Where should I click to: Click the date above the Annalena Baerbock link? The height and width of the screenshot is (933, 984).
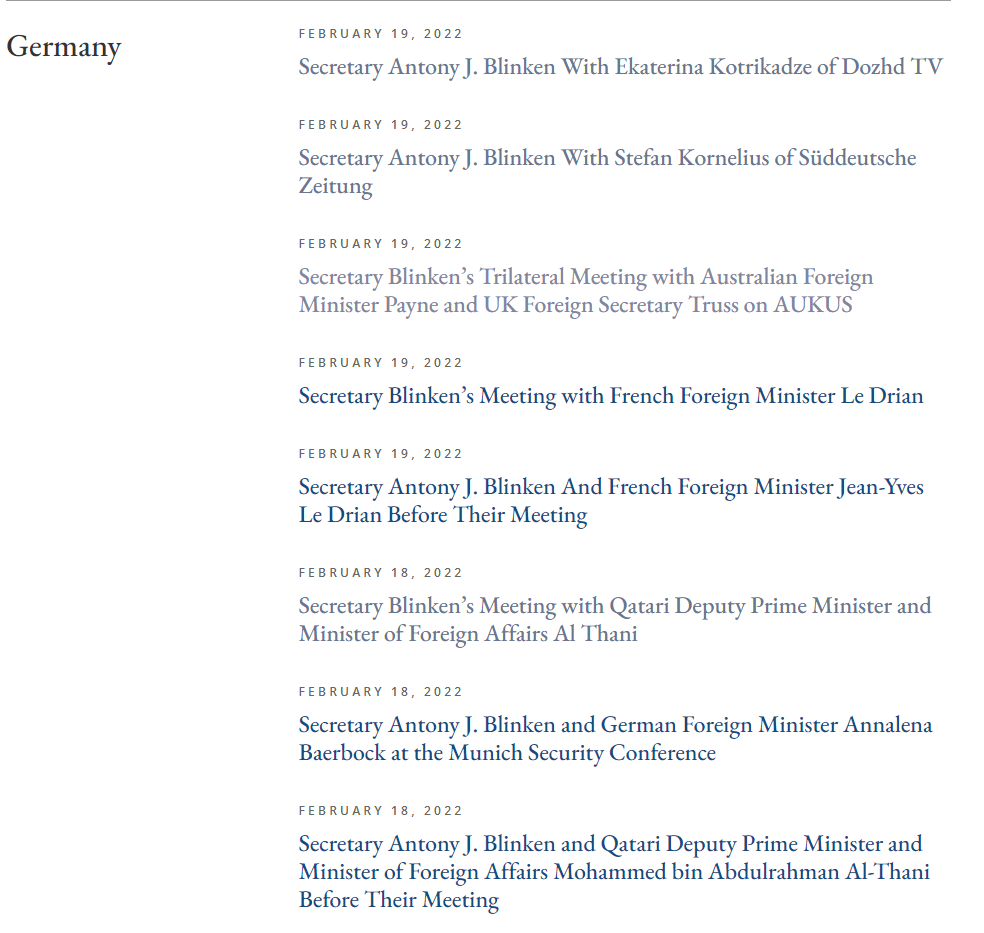point(381,692)
